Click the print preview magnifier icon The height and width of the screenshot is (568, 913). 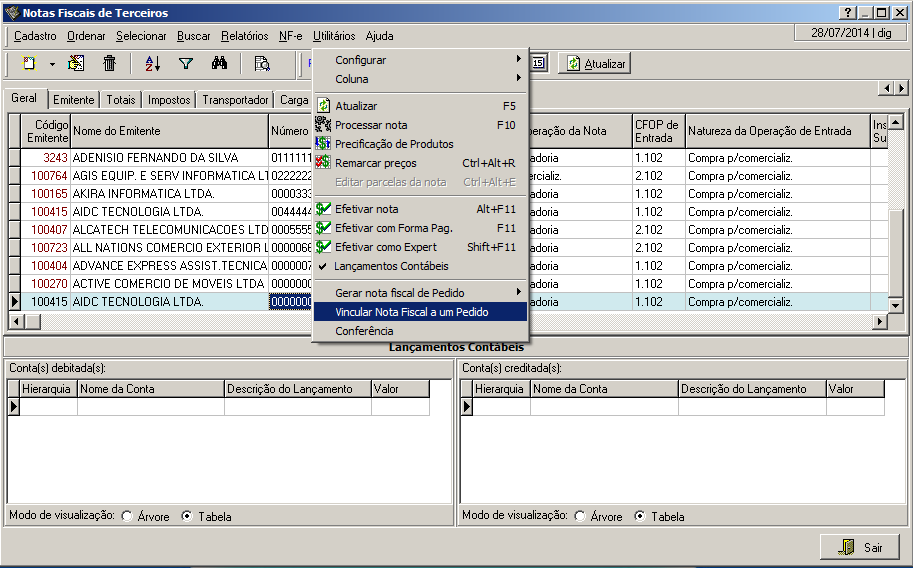pos(262,64)
